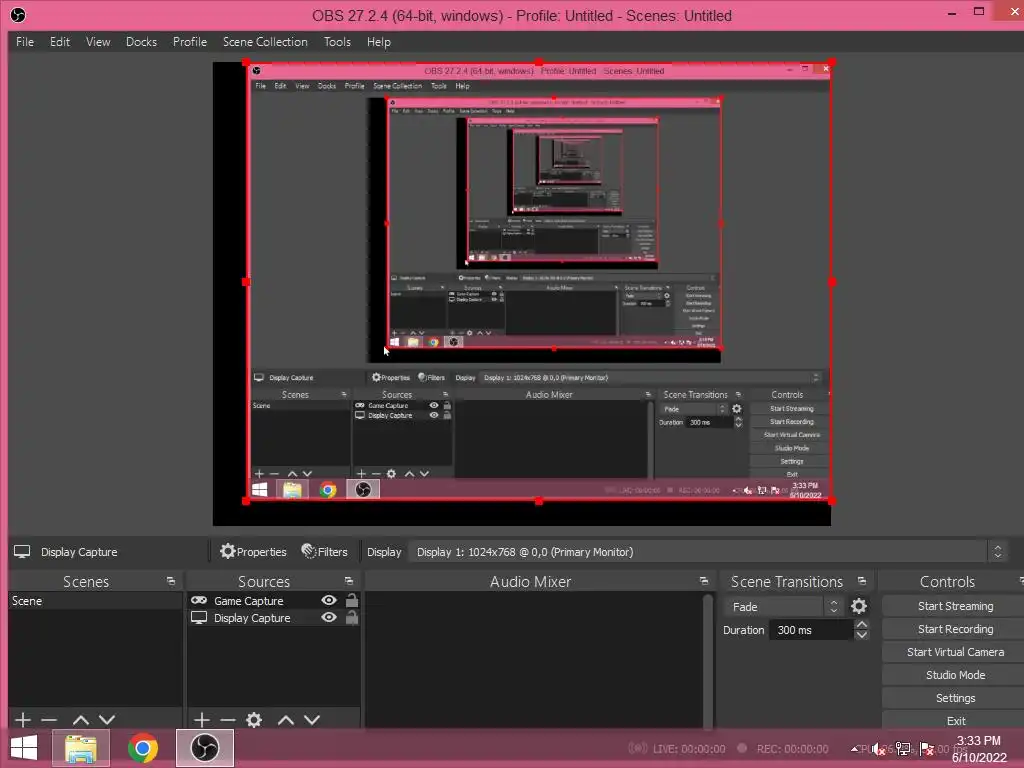Open source properties gear in Sources toolbar
Screen dimensions: 1024x768
254,720
